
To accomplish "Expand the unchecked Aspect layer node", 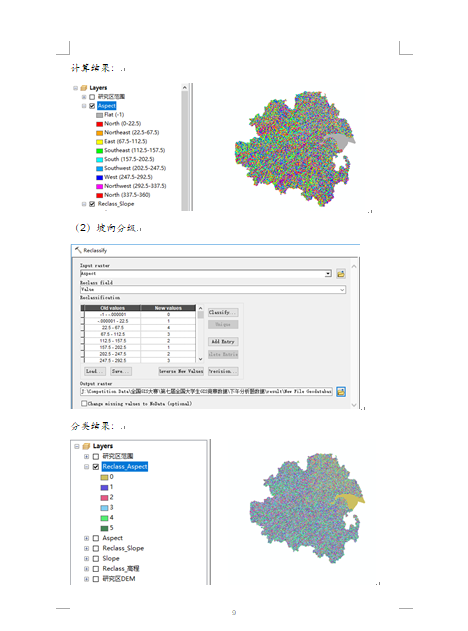I will tap(87, 538).
